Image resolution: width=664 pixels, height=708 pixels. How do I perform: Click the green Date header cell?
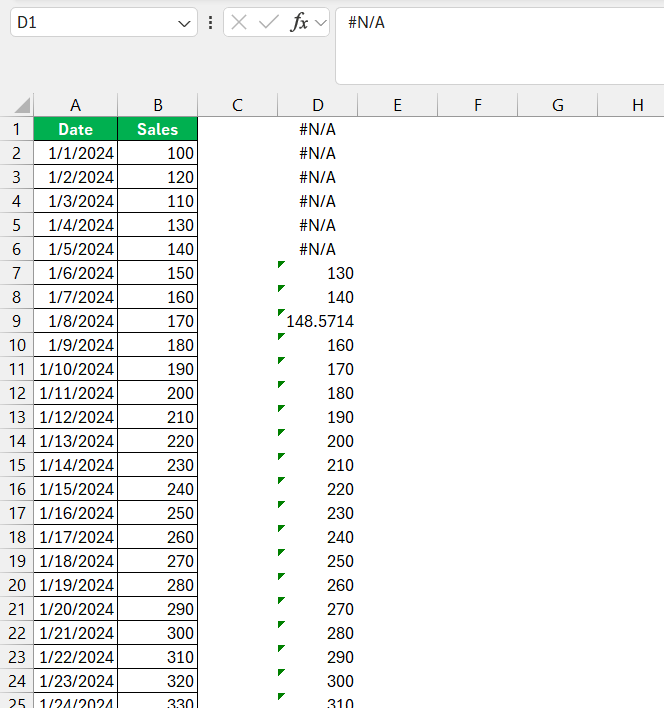pos(75,129)
